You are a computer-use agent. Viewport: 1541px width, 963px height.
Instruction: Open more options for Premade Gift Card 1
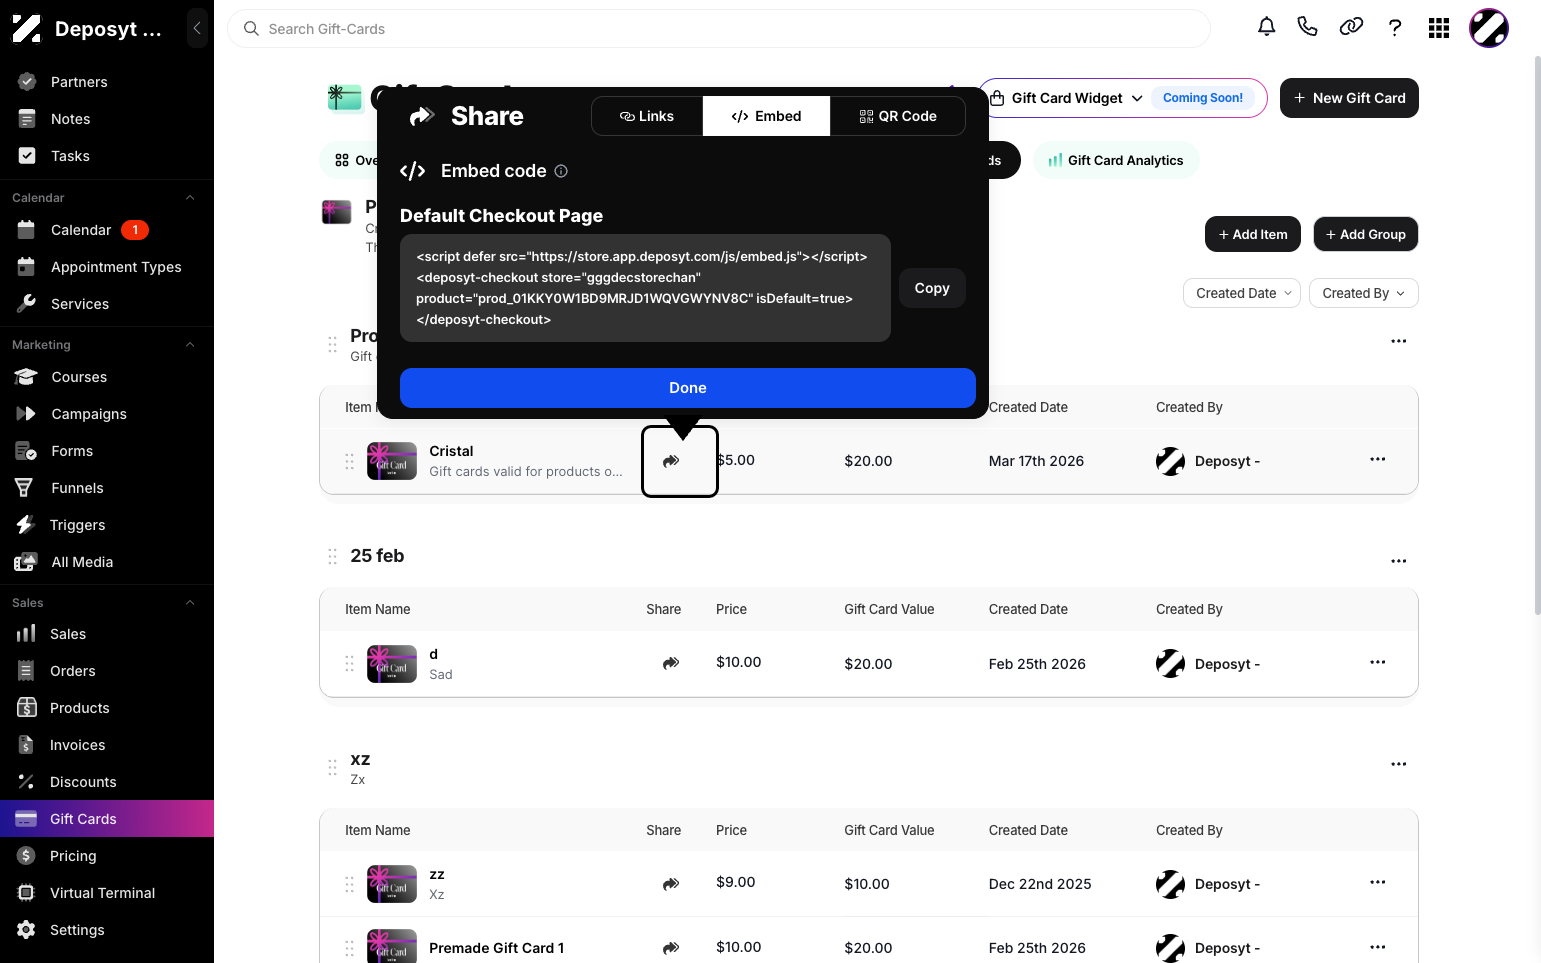[x=1378, y=947]
